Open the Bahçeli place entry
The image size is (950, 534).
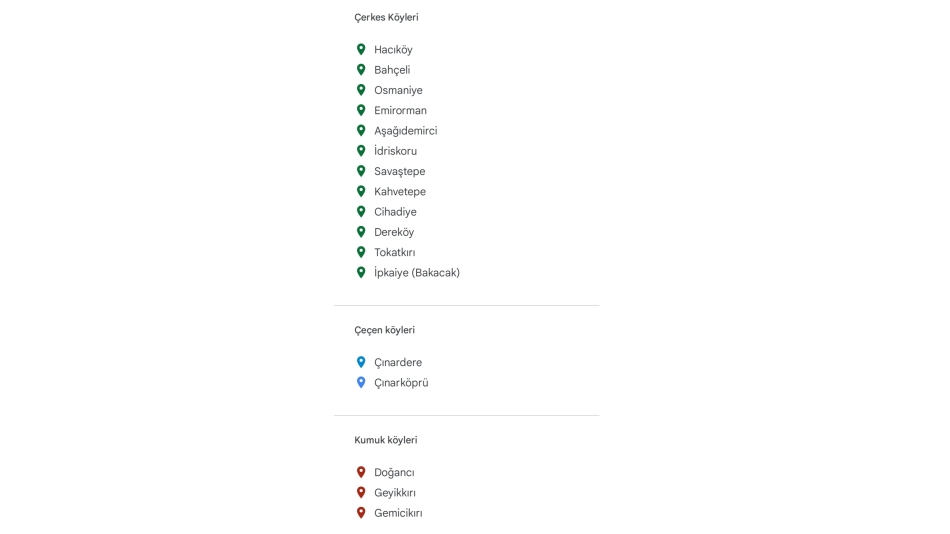pos(392,70)
